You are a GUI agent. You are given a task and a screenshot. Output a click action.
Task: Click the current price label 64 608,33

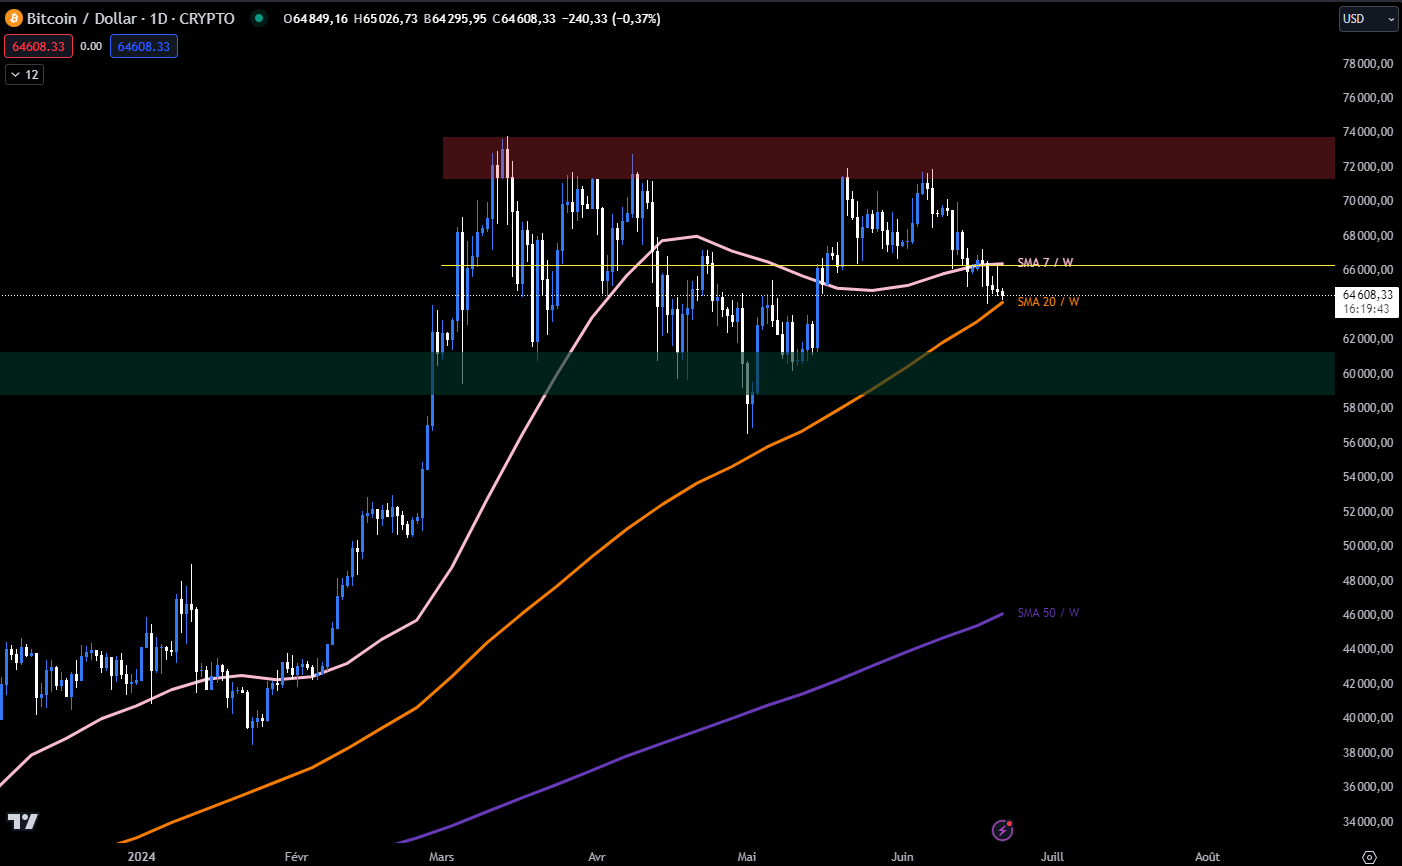click(1367, 295)
